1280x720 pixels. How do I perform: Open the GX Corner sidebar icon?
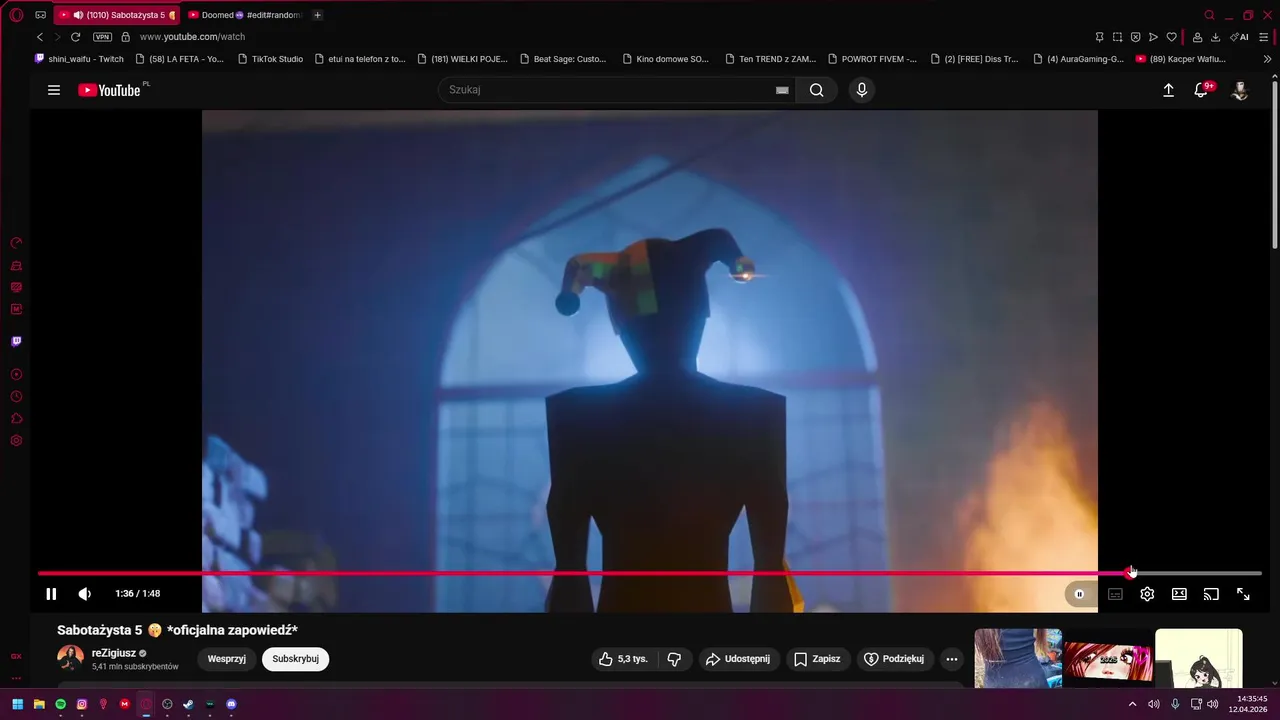(x=16, y=656)
